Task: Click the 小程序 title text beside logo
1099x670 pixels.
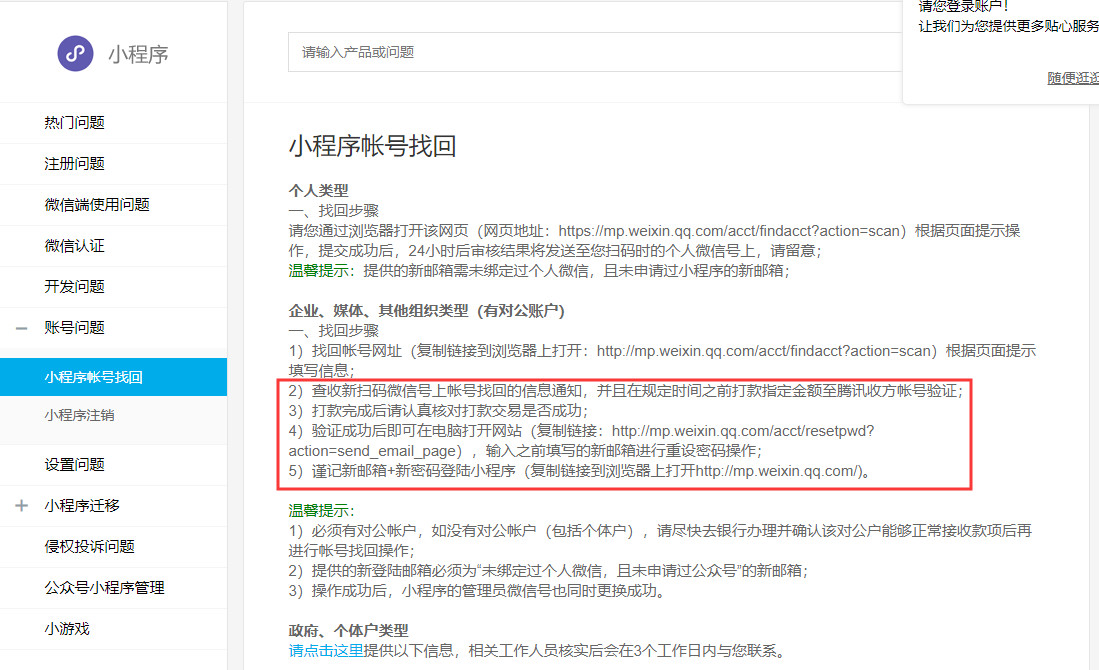Action: point(138,54)
